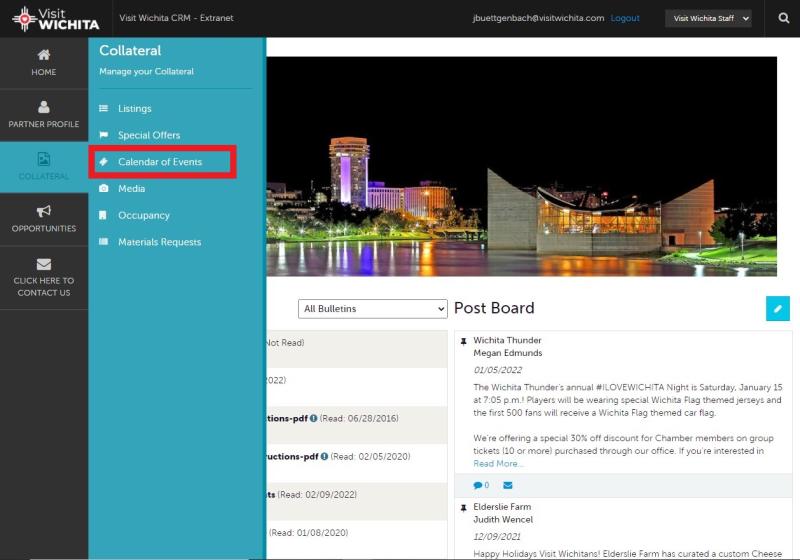Click the Elderslie Farm post title
Image resolution: width=800 pixels, height=560 pixels.
click(502, 506)
